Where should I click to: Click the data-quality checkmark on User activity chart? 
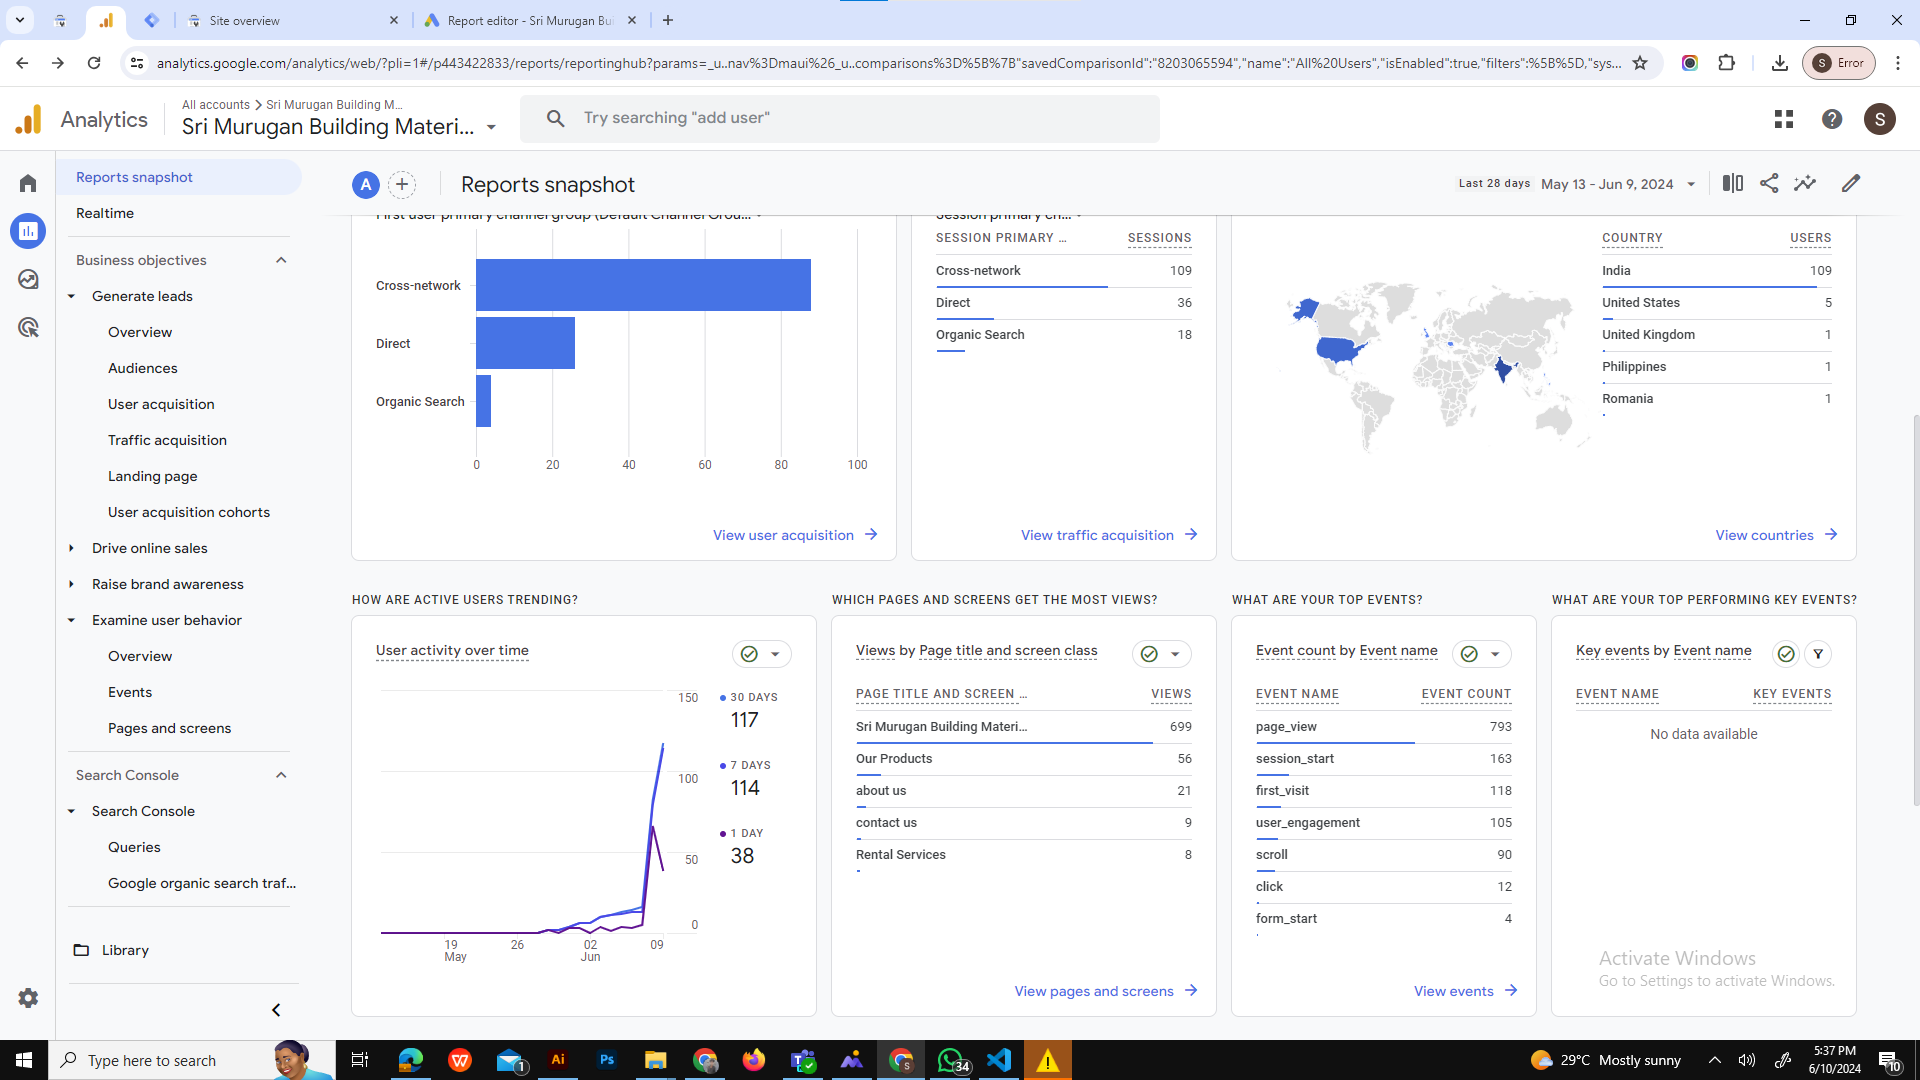point(749,653)
